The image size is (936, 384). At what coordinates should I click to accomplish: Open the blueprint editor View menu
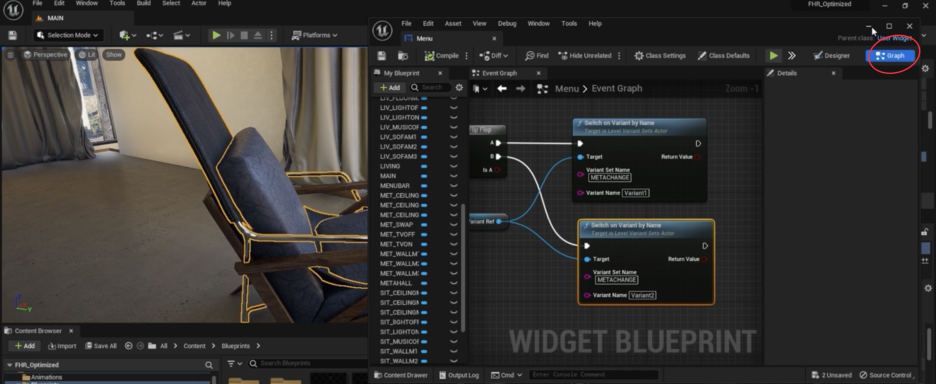point(479,23)
